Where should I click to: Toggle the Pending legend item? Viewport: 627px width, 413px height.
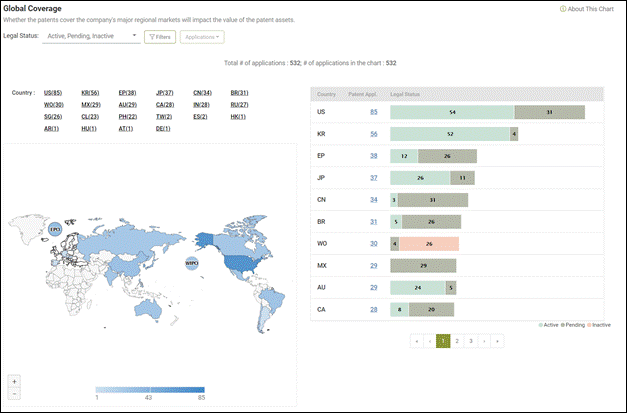573,325
